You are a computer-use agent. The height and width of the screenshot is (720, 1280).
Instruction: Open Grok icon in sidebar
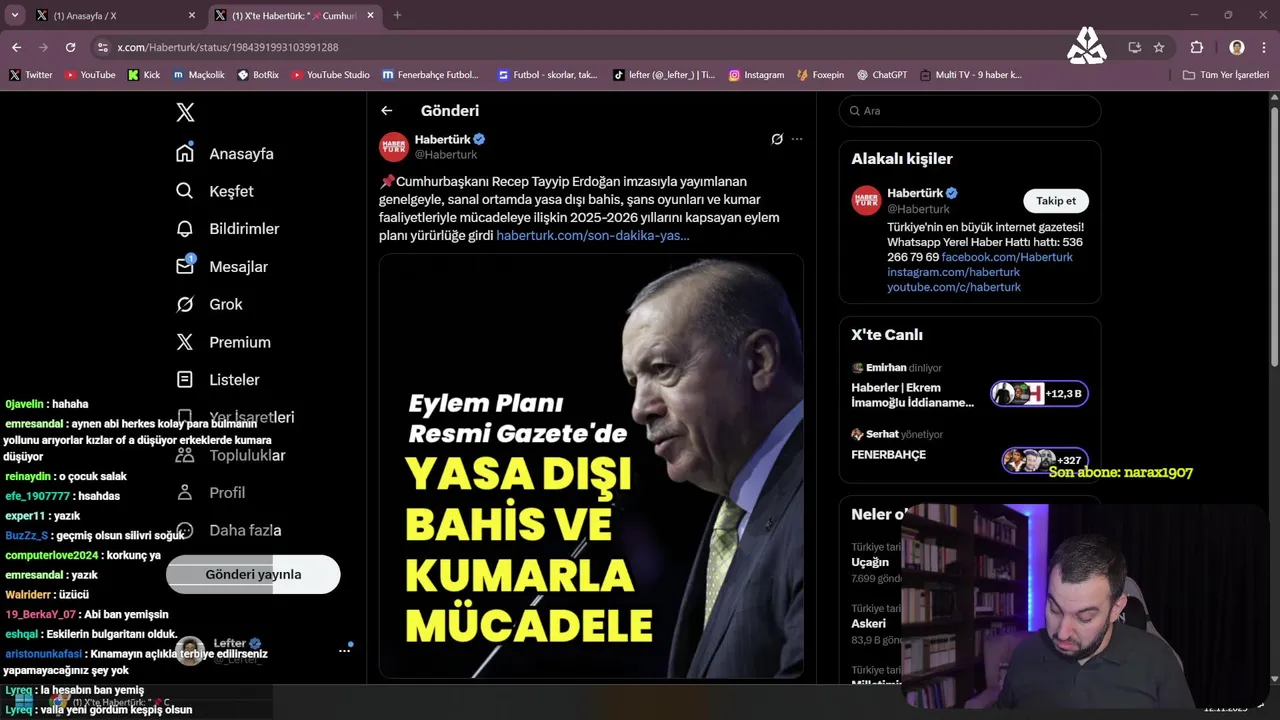[x=184, y=304]
